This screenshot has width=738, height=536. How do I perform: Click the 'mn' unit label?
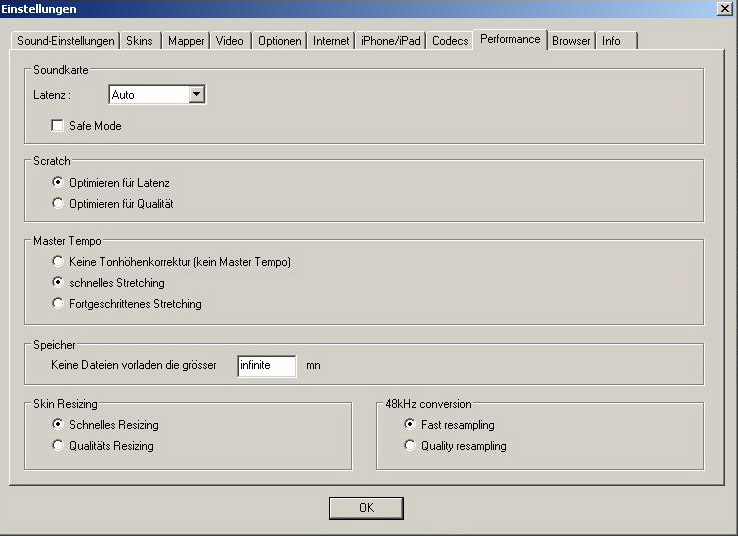313,366
